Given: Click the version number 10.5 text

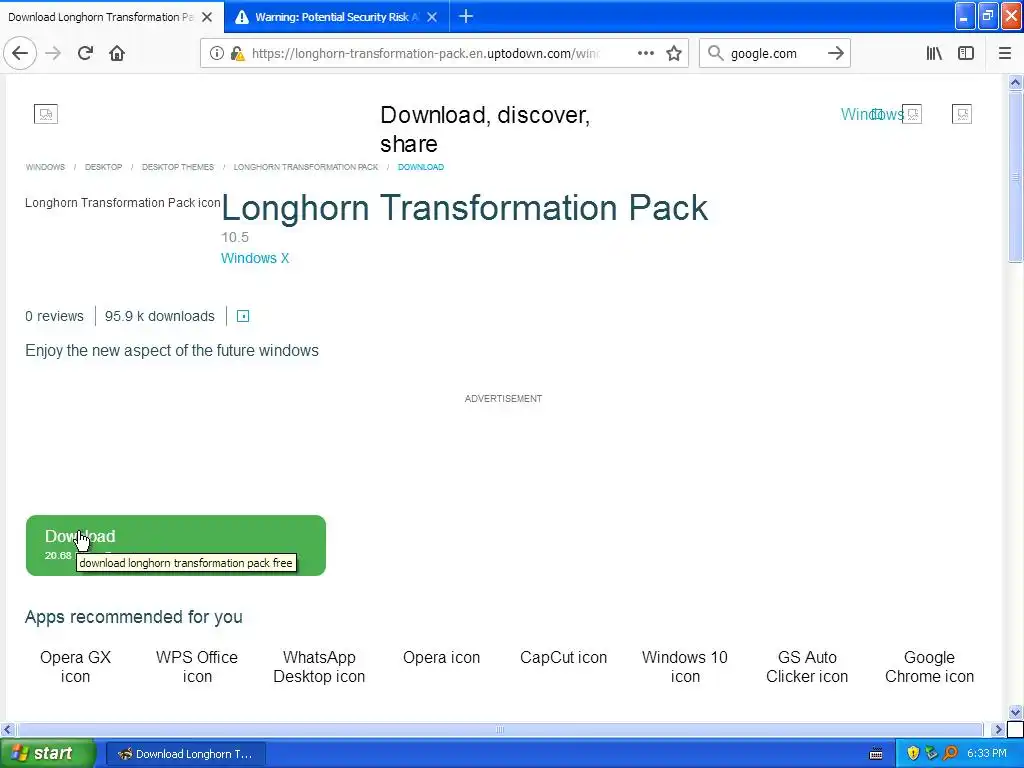Looking at the screenshot, I should point(235,237).
